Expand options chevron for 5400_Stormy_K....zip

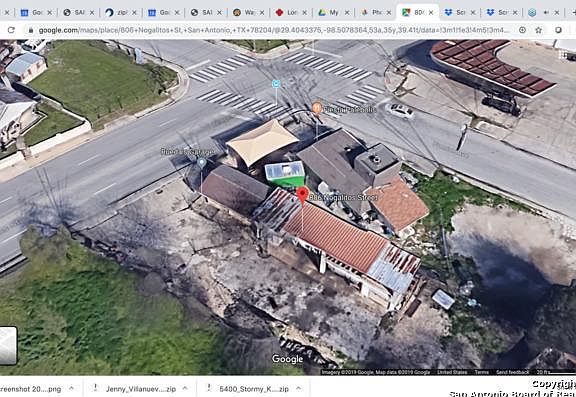click(299, 388)
